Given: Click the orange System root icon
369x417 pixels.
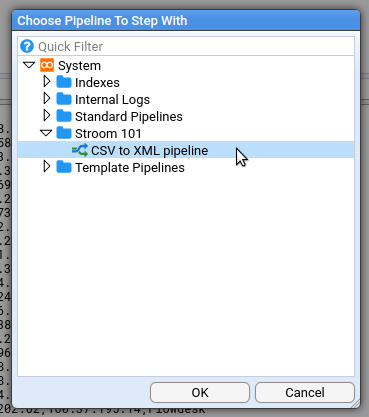Looking at the screenshot, I should click(47, 65).
